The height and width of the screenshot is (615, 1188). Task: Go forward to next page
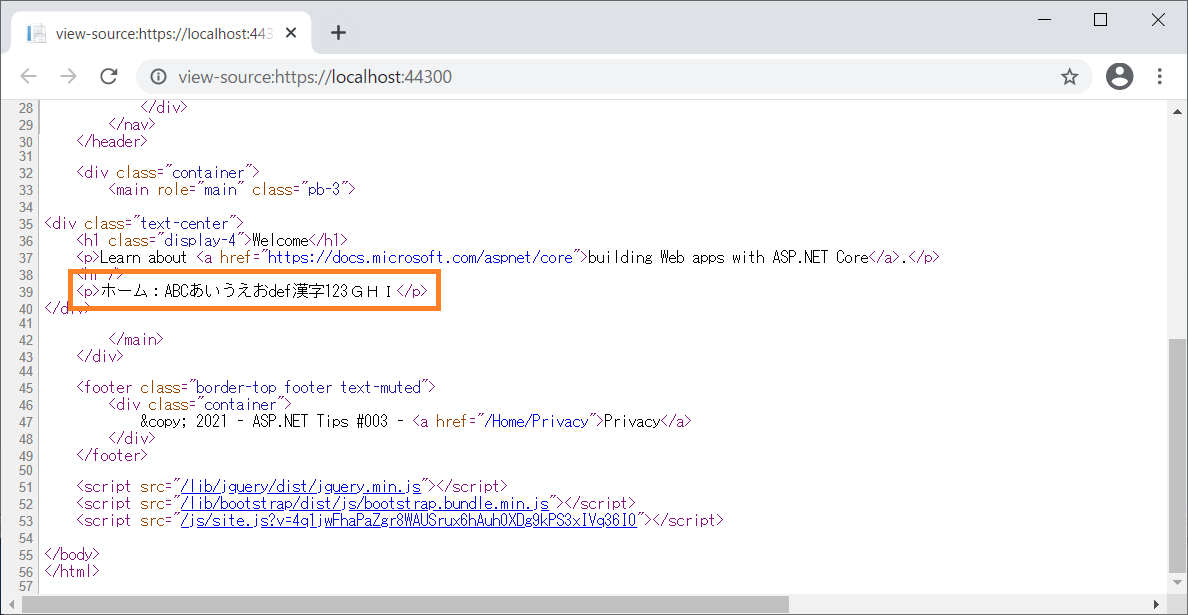(69, 76)
